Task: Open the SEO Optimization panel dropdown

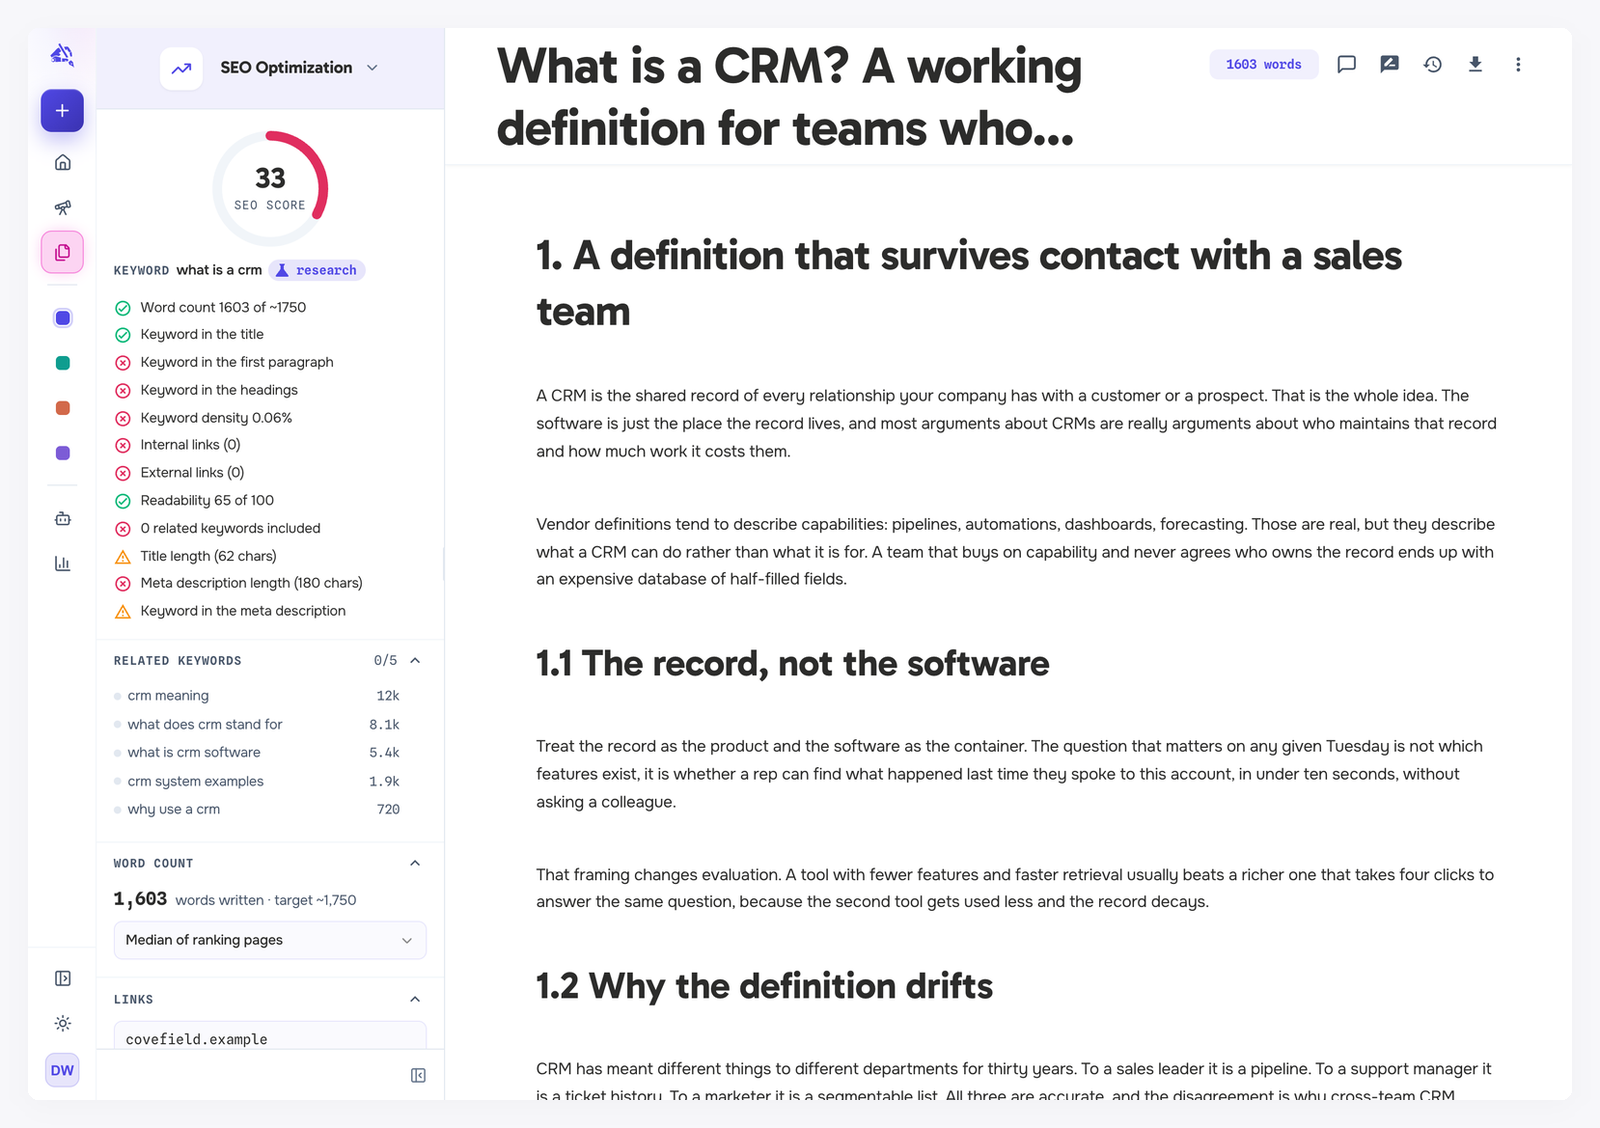Action: coord(372,68)
